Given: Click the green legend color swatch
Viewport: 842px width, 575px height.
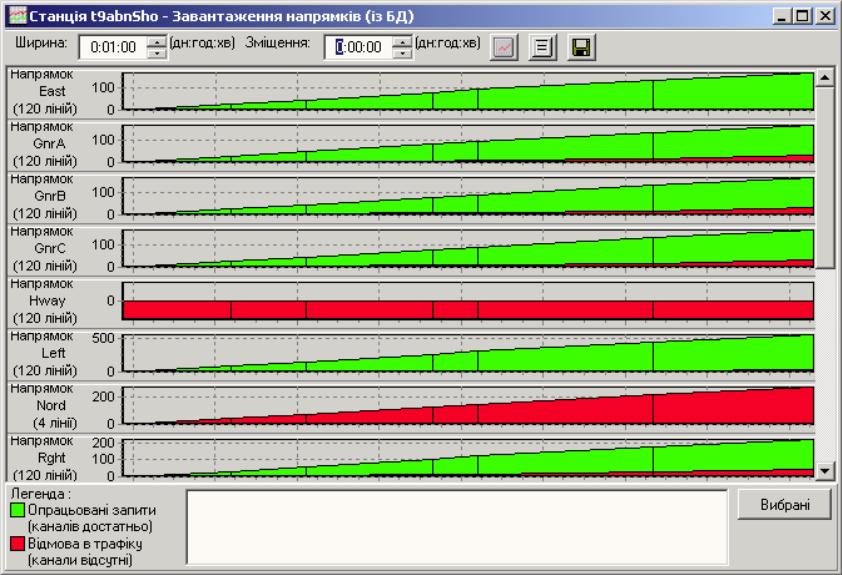Looking at the screenshot, I should [17, 510].
